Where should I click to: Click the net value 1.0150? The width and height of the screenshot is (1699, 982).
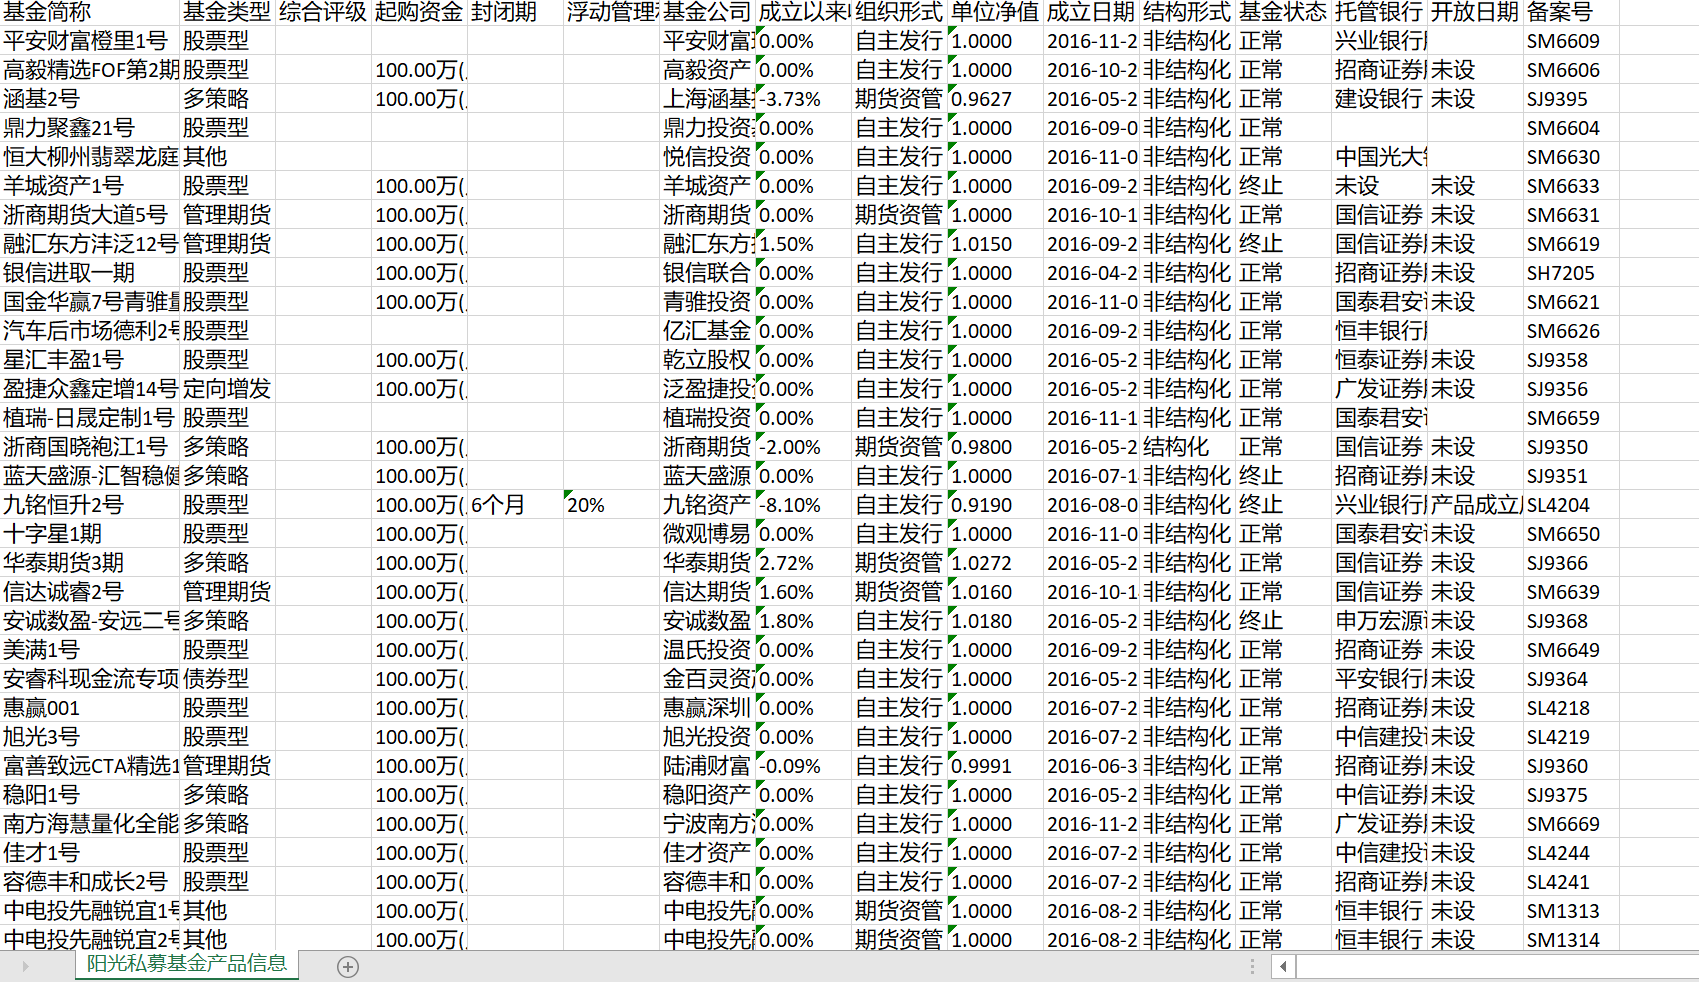pos(982,244)
